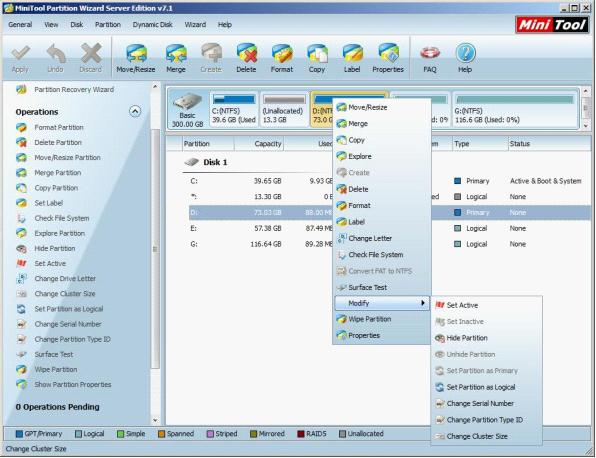
Task: Click the Status column header
Action: [549, 144]
